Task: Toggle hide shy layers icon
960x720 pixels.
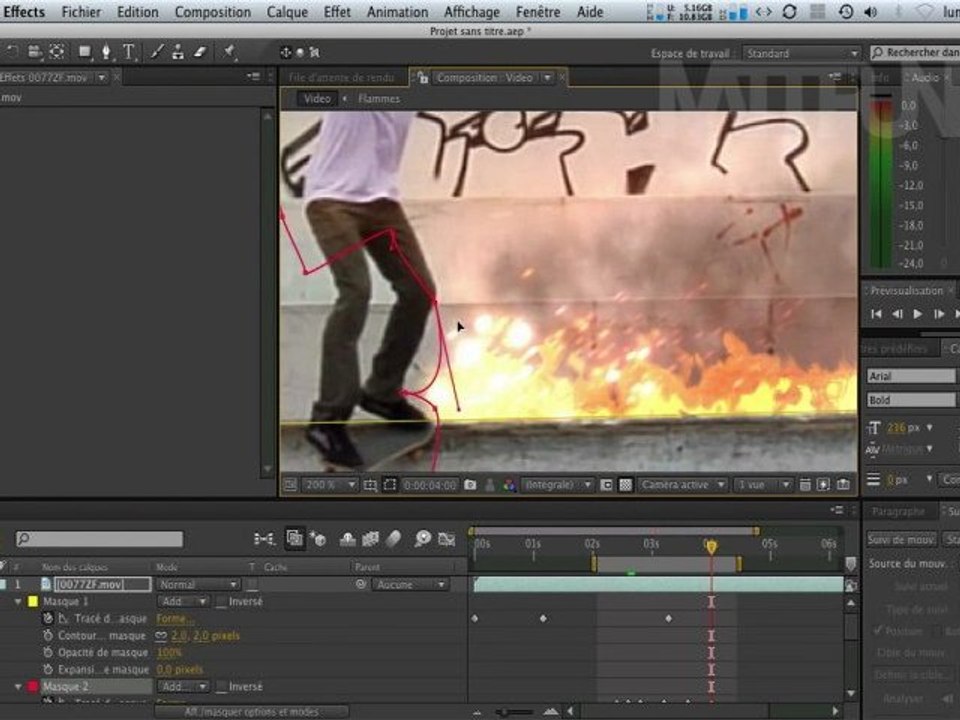Action: pos(347,539)
